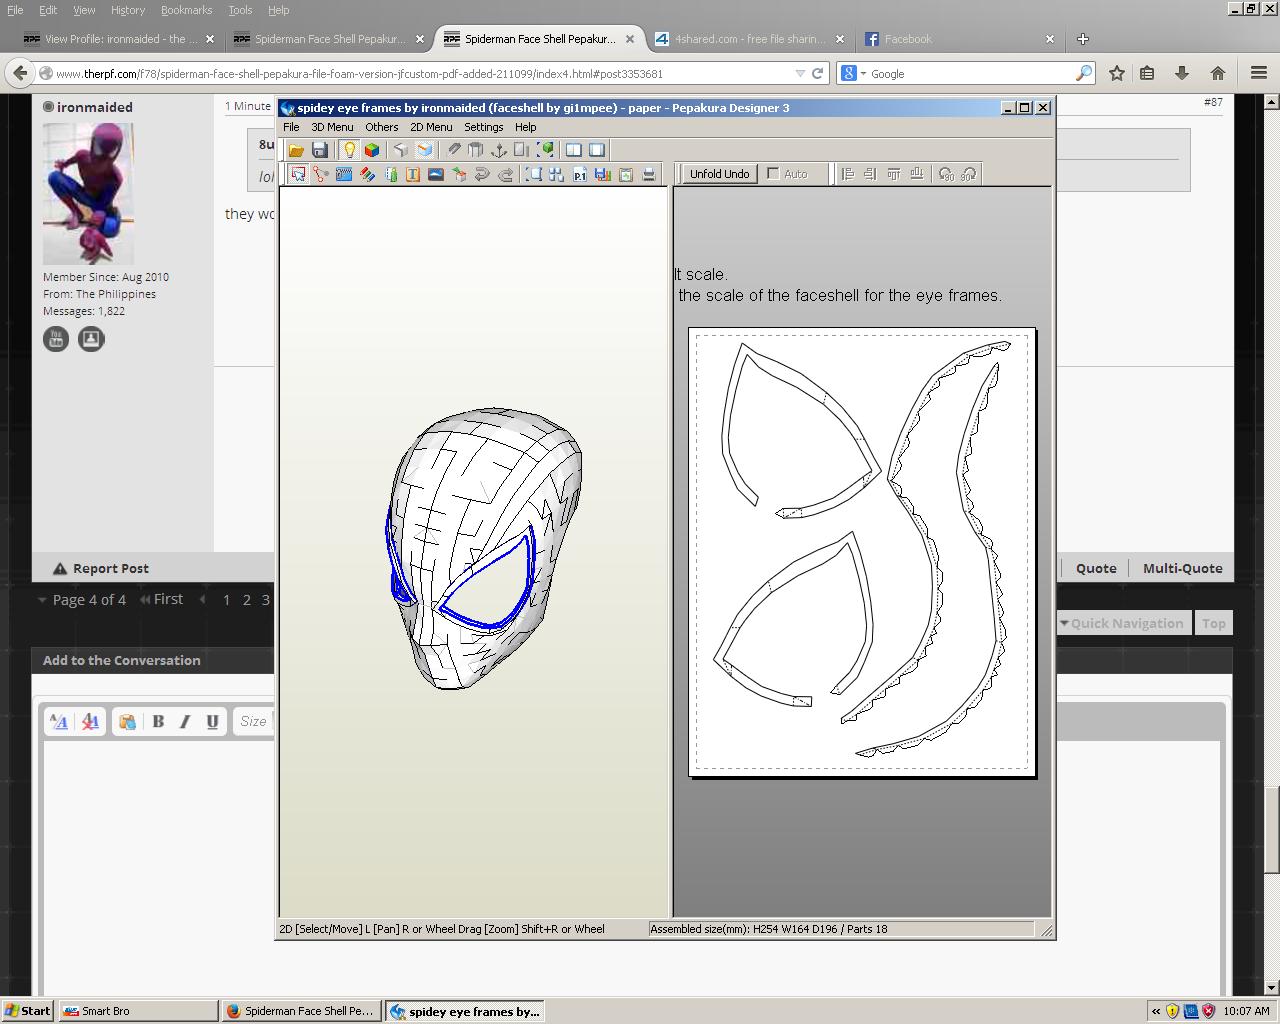Click the Start button on taskbar

(28, 1011)
